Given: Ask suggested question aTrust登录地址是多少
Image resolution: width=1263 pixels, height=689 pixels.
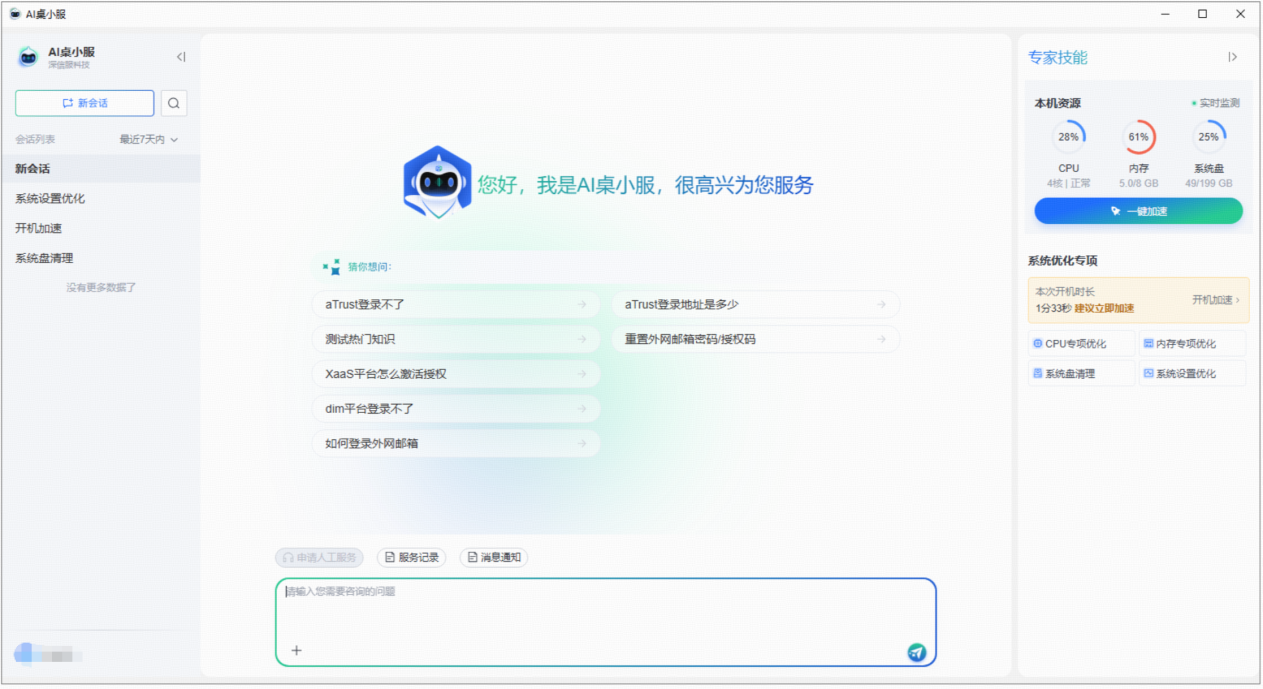Looking at the screenshot, I should coord(756,304).
